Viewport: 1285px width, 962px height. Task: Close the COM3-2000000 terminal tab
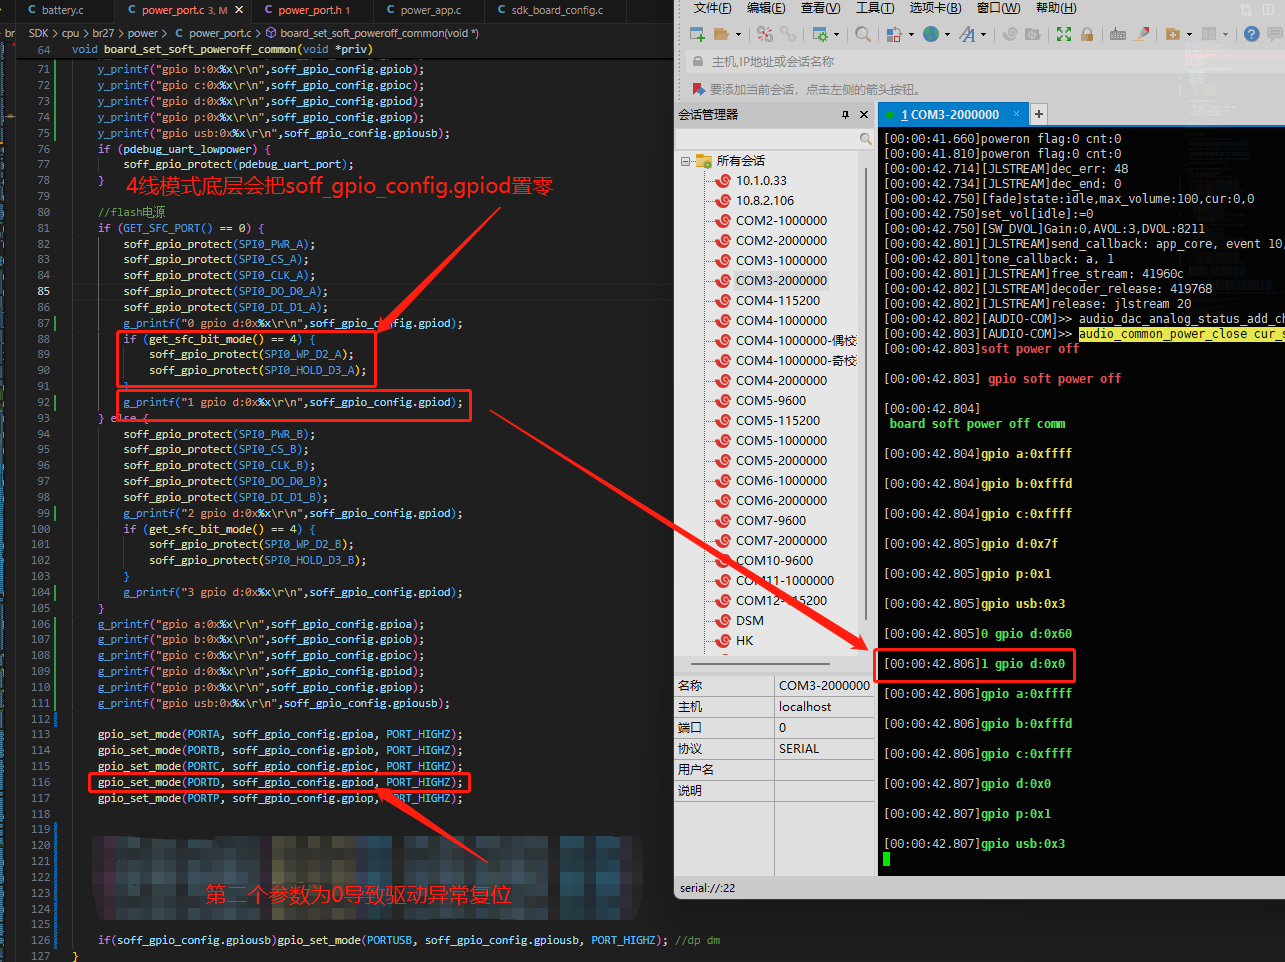pyautogui.click(x=1016, y=114)
